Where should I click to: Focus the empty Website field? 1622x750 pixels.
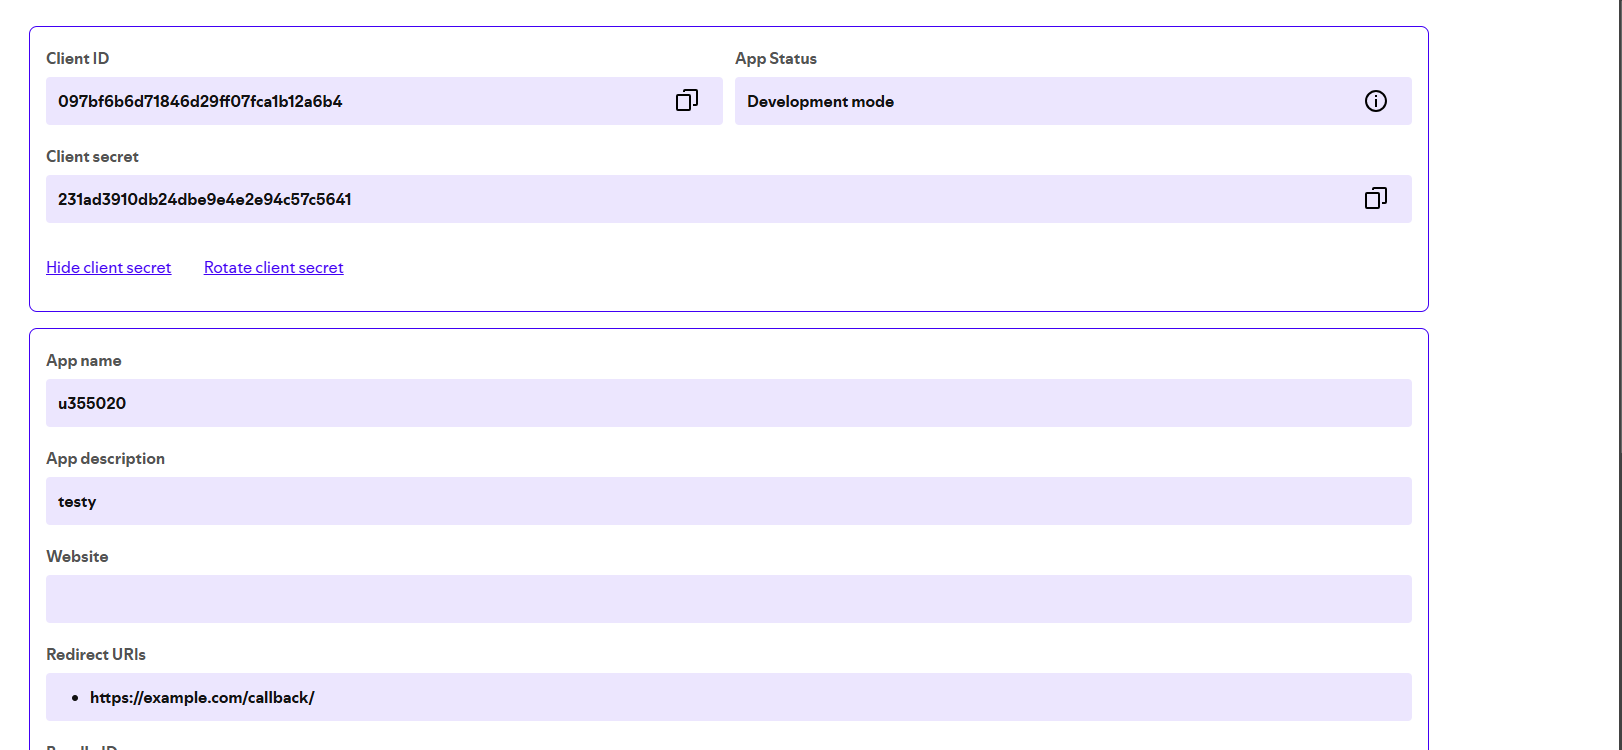pos(728,599)
